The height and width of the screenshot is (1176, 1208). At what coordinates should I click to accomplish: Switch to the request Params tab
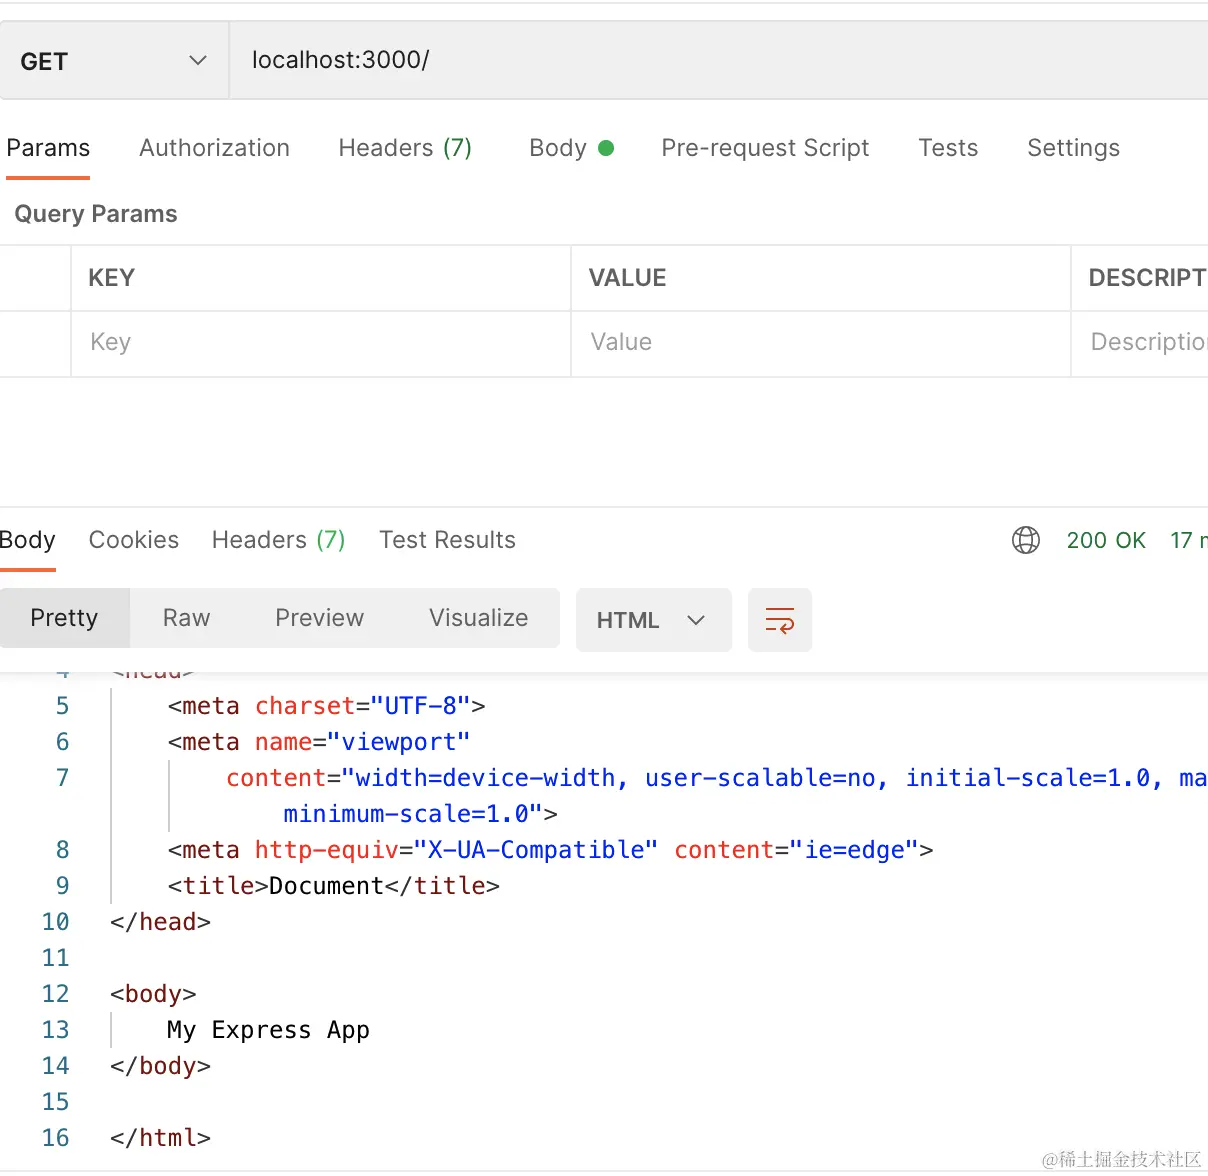coord(48,148)
